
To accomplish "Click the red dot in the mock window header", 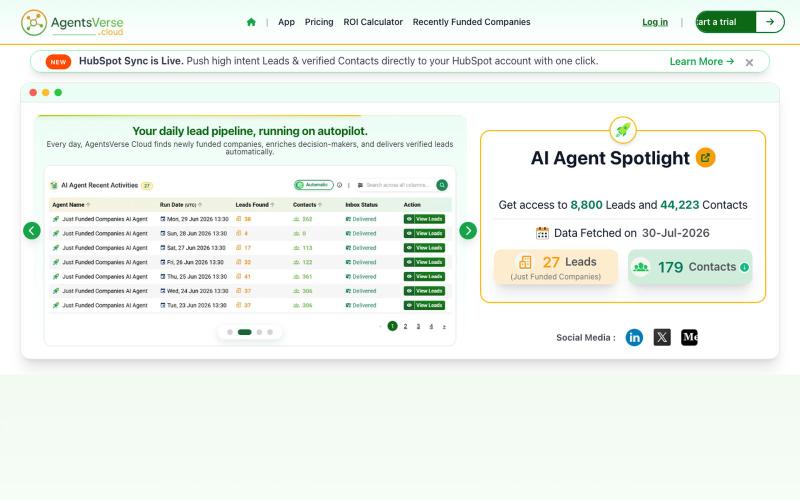I will pos(33,92).
